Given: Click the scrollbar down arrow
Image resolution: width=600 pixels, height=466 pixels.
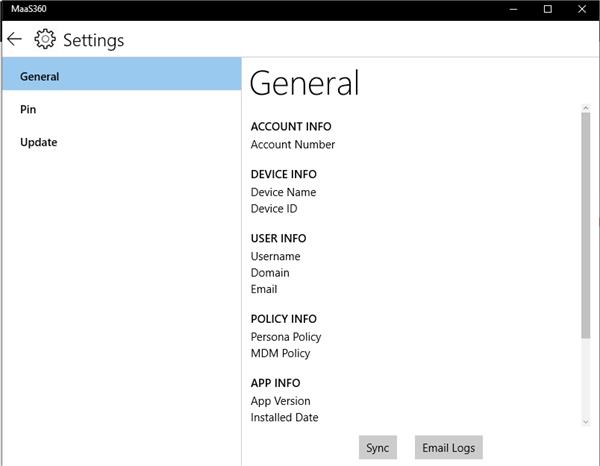Looking at the screenshot, I should pyautogui.click(x=585, y=422).
